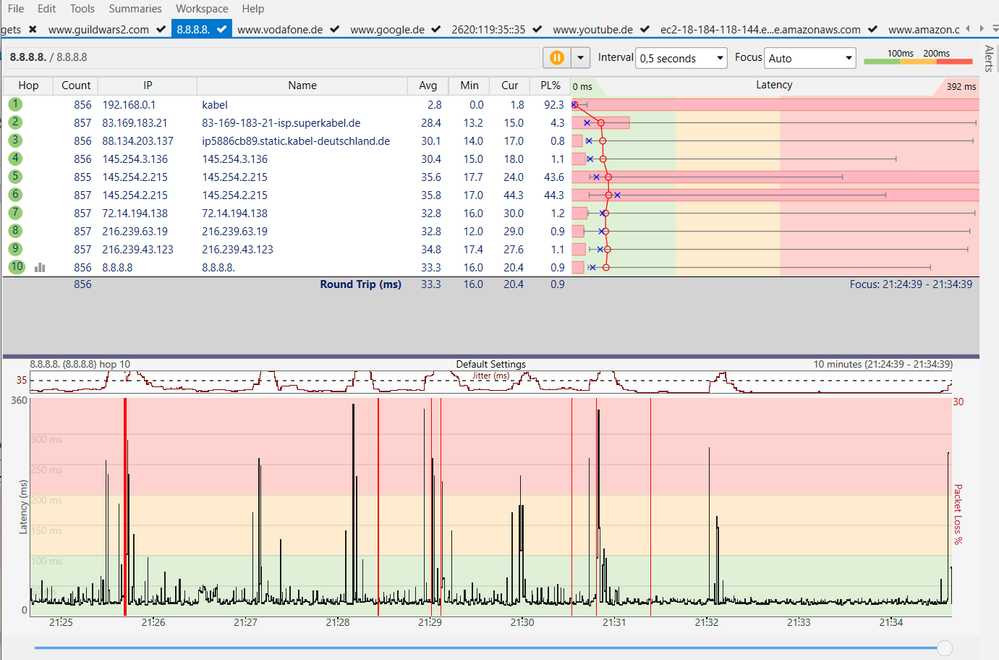The image size is (999, 660).
Task: Click the timeline slider handle at the bottom
Action: tap(944, 648)
